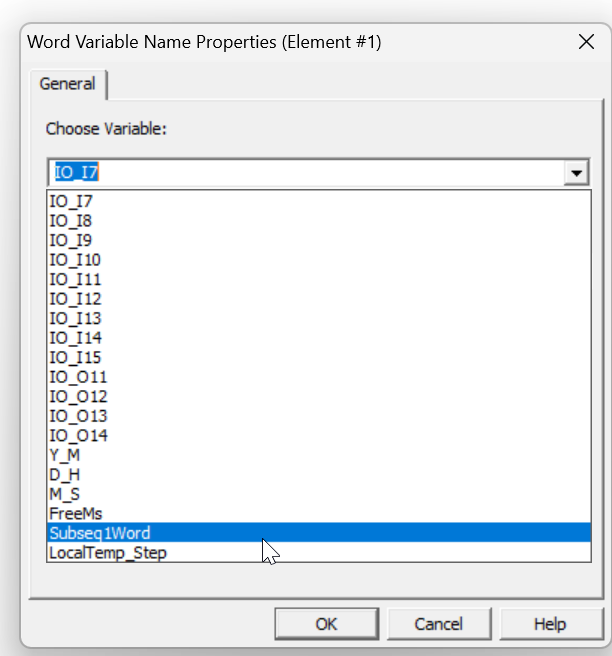This screenshot has height=656, width=612.
Task: Collapse the variable dropdown arrow
Action: point(576,172)
